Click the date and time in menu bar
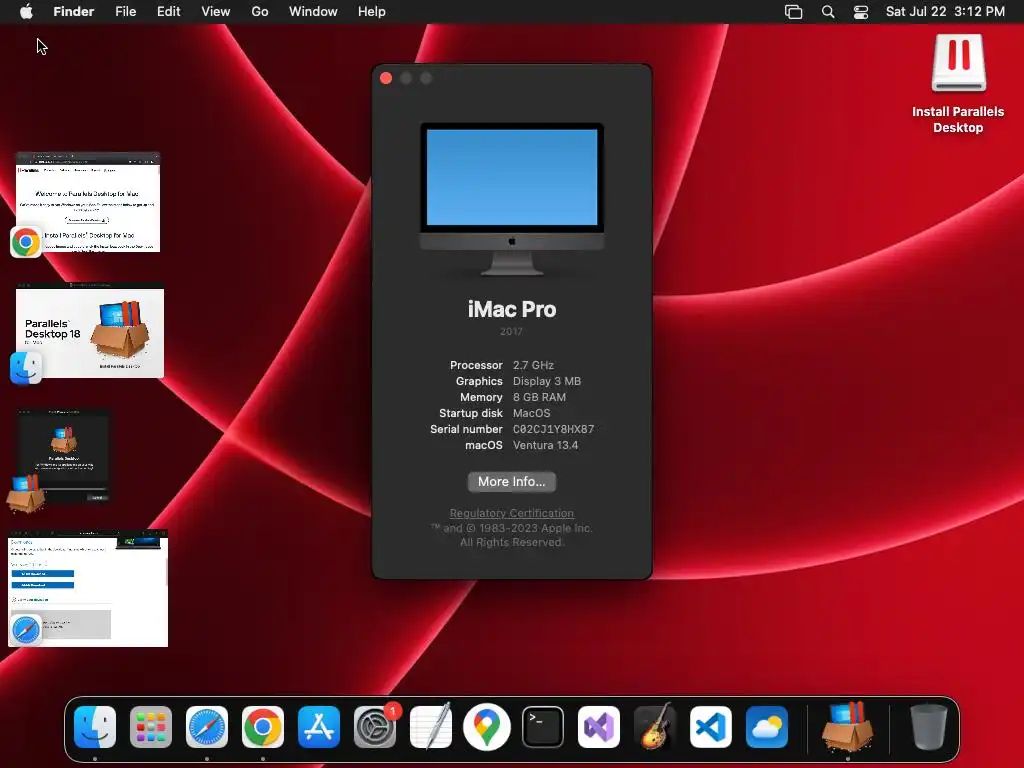Screen dimensions: 1024x768 [945, 12]
